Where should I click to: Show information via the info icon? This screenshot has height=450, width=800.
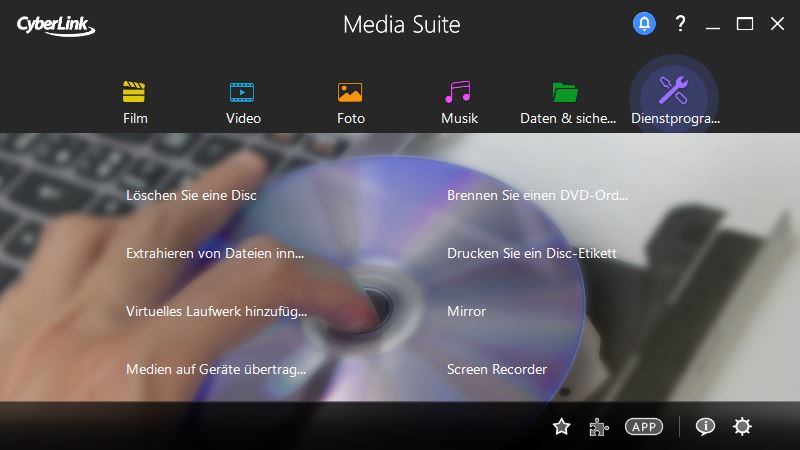click(705, 427)
